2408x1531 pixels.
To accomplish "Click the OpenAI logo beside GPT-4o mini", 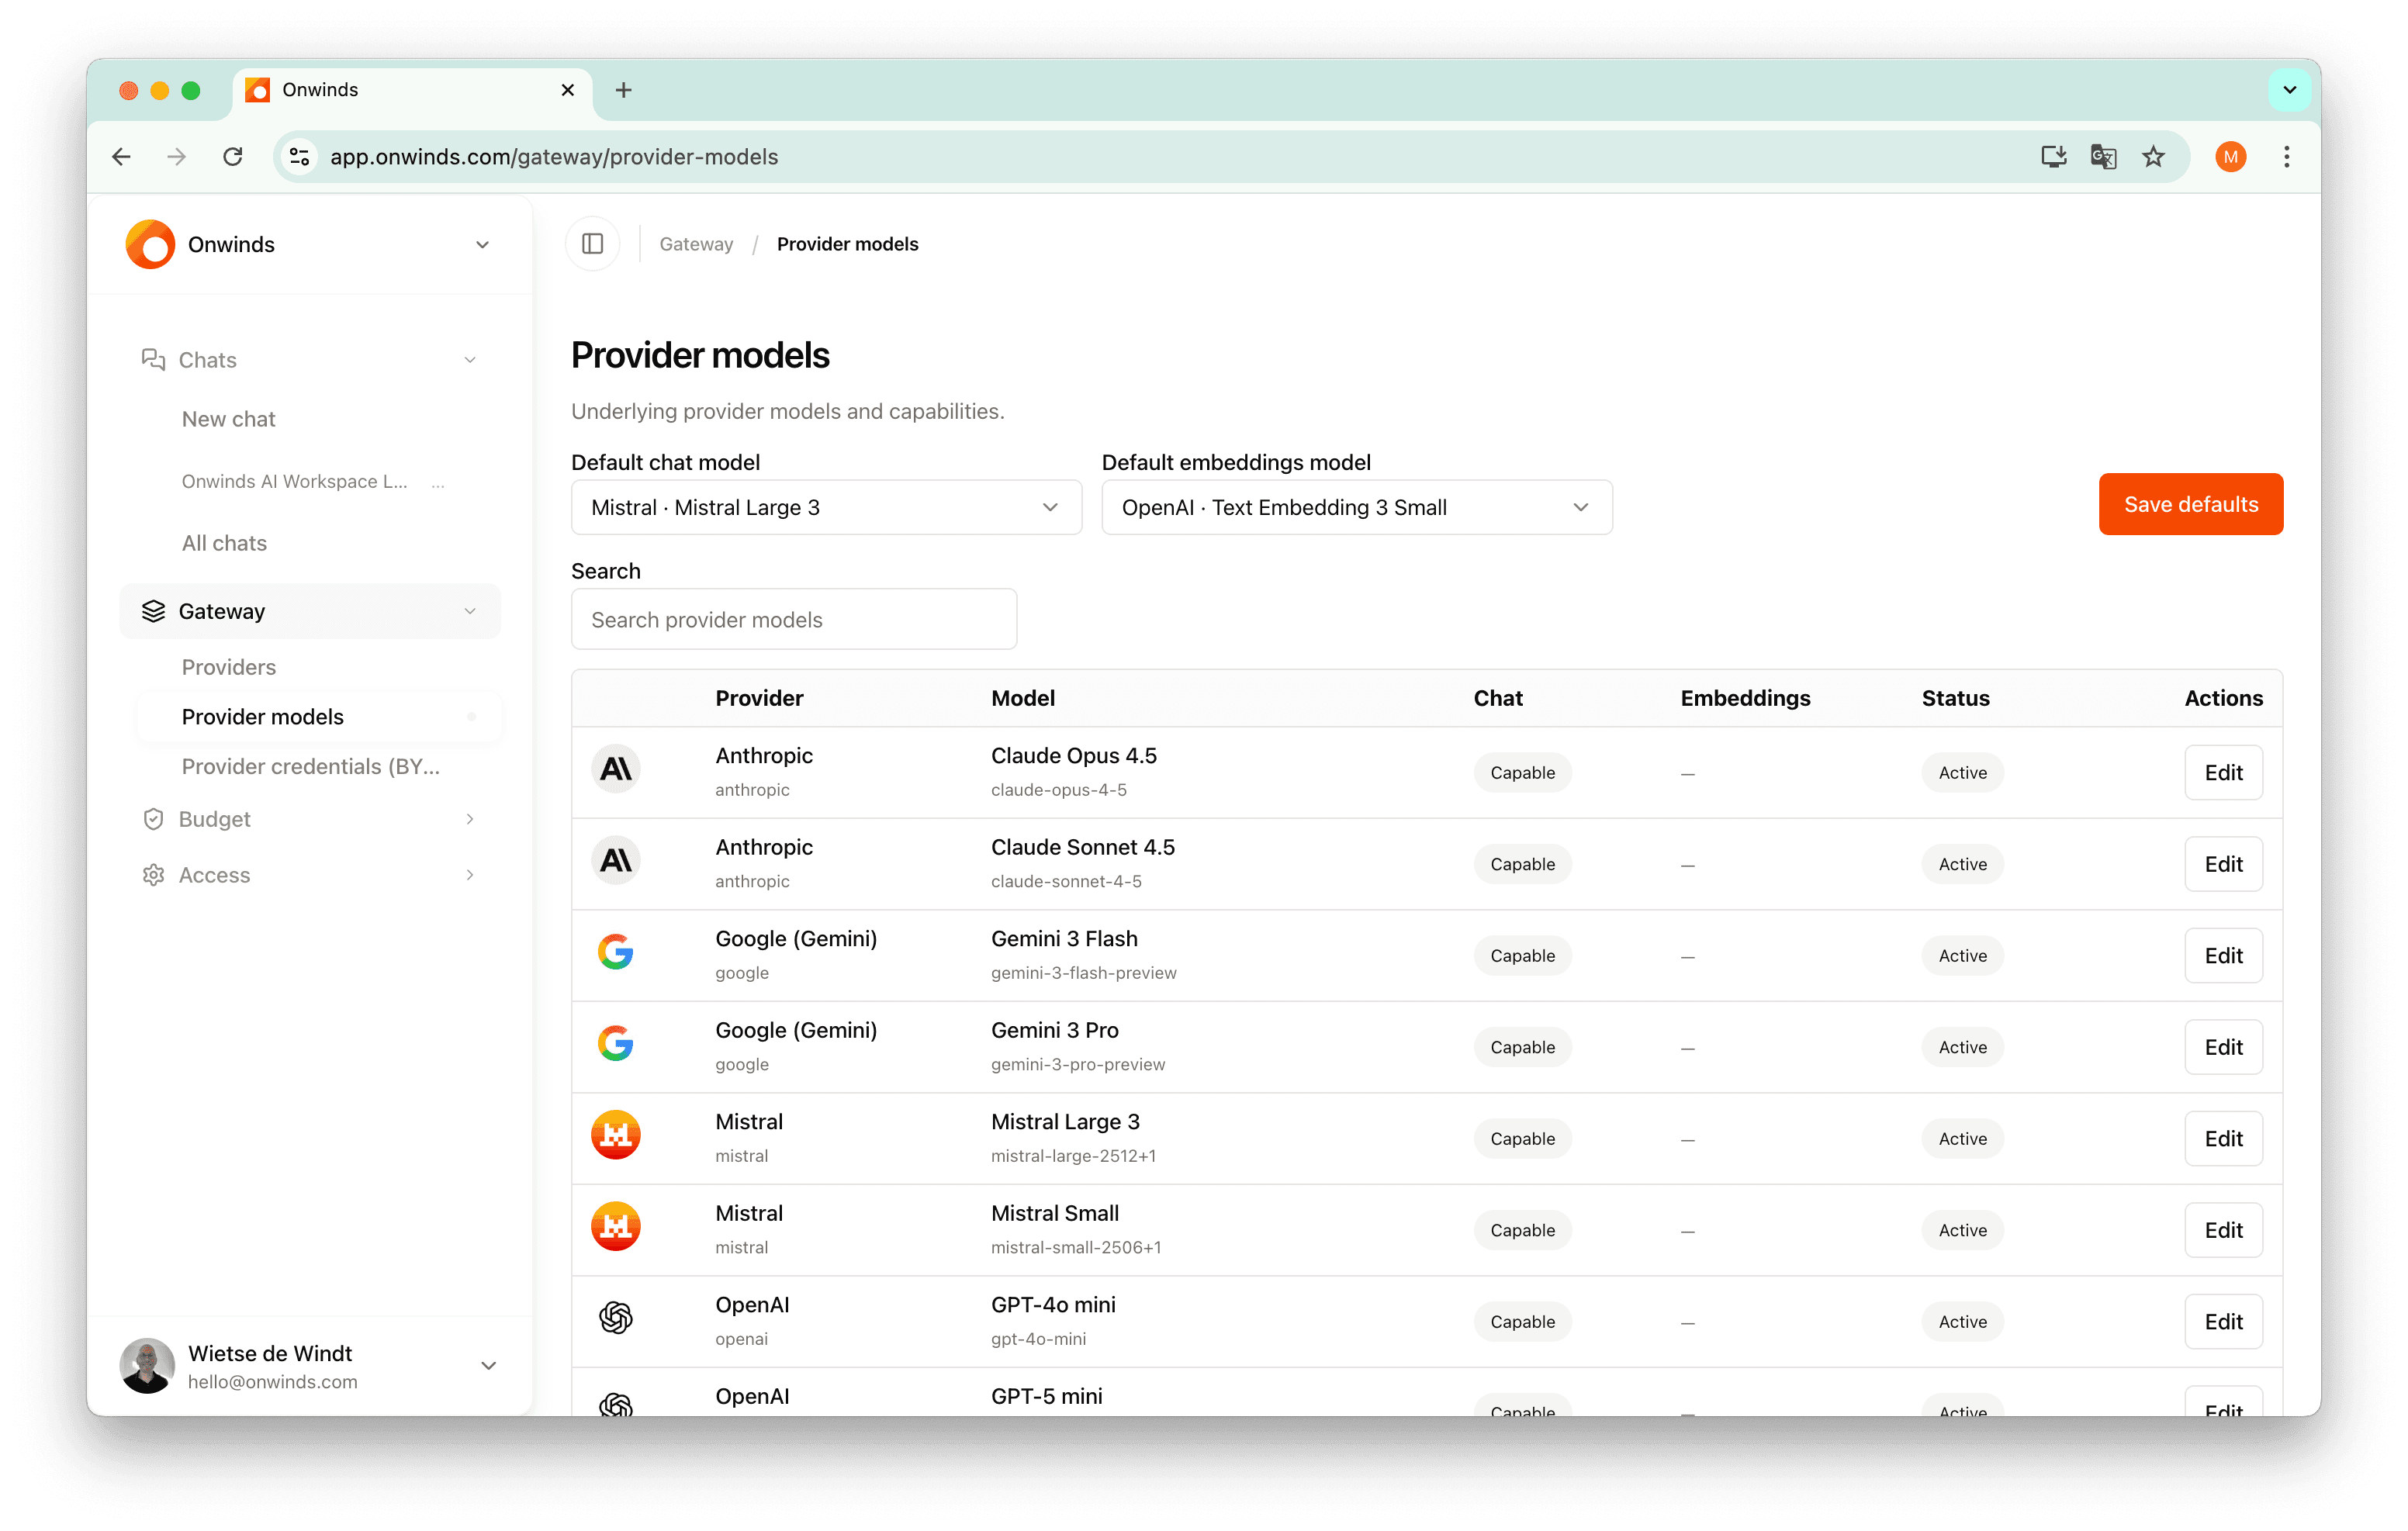I will tap(616, 1319).
